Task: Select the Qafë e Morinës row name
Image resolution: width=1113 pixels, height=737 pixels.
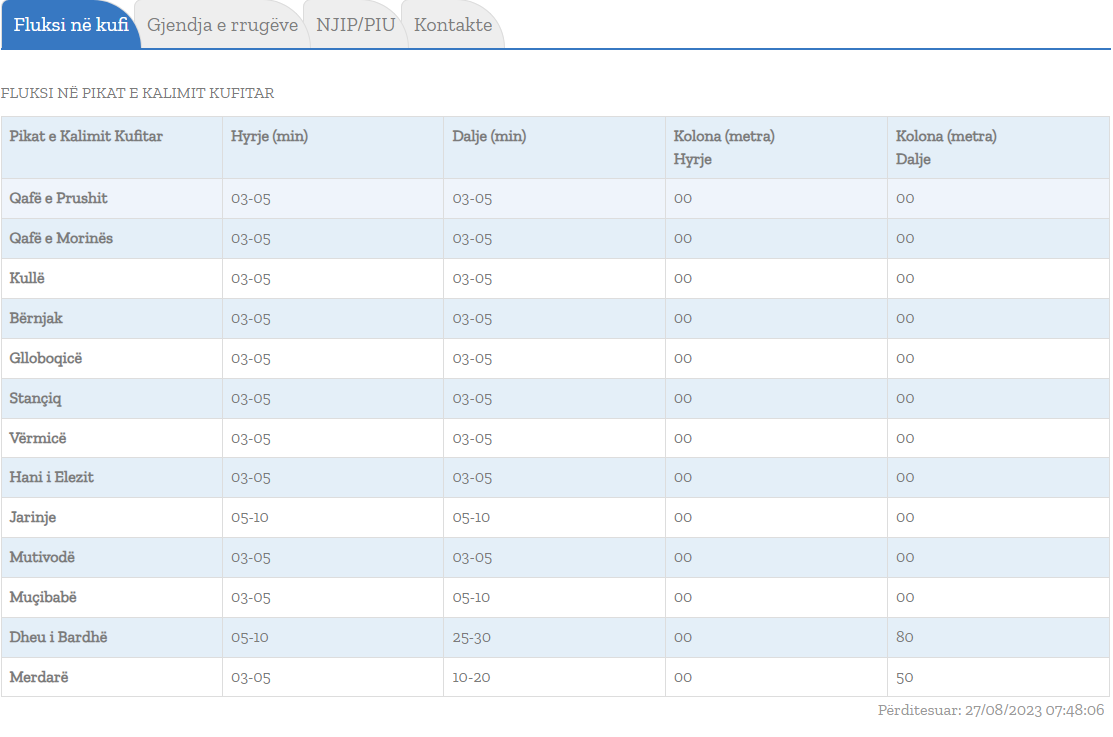Action: (x=62, y=238)
